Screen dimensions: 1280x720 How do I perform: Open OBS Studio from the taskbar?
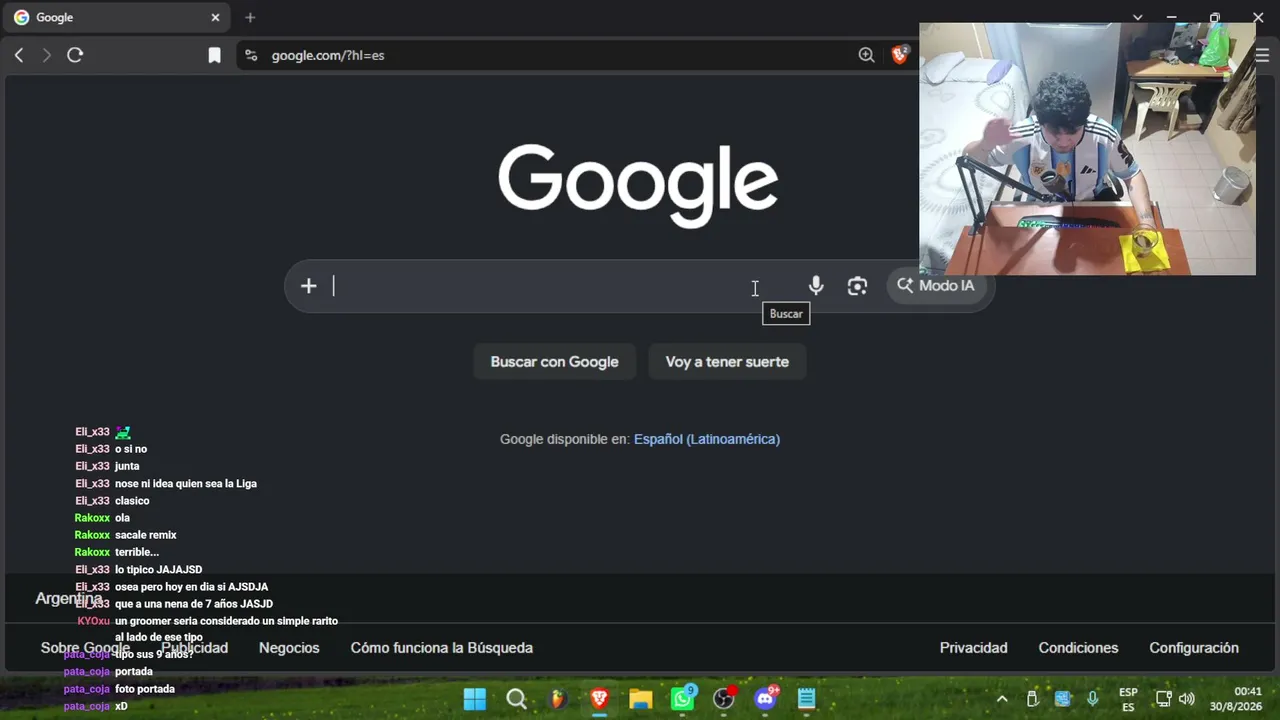724,698
